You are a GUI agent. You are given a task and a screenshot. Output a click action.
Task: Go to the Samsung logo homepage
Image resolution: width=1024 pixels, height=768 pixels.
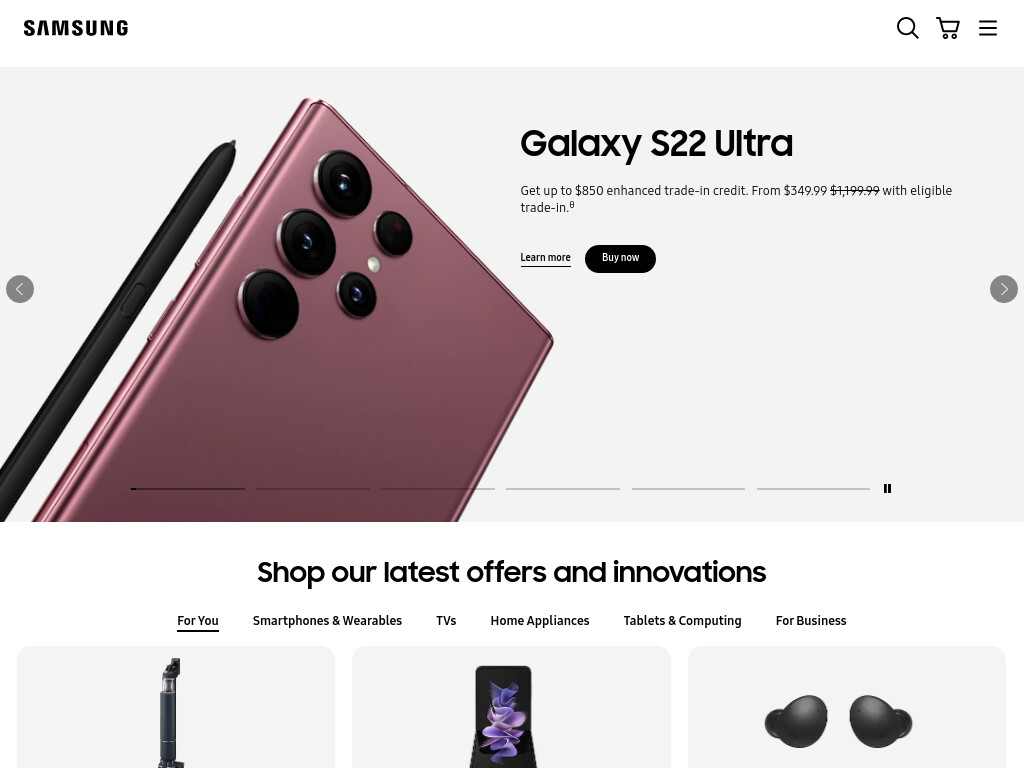click(76, 28)
